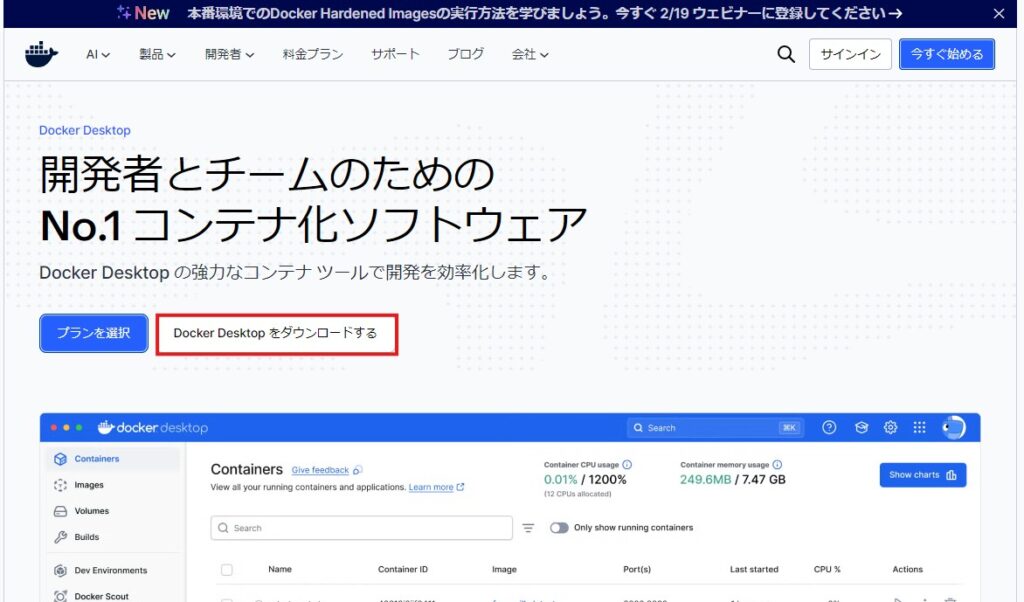Click the Learning center graduation cap icon
This screenshot has width=1024, height=602.
tap(860, 427)
